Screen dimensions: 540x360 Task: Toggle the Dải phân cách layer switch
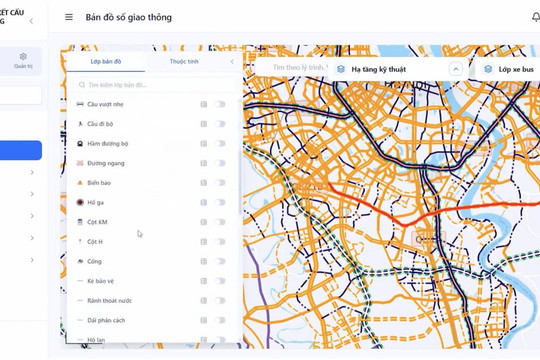pos(220,320)
